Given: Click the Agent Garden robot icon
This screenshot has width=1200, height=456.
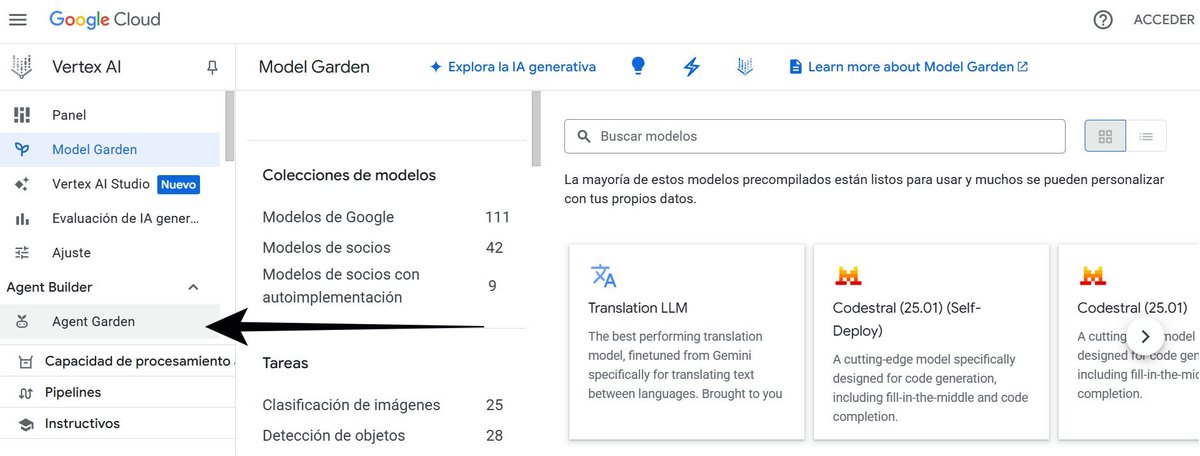Looking at the screenshot, I should 22,321.
